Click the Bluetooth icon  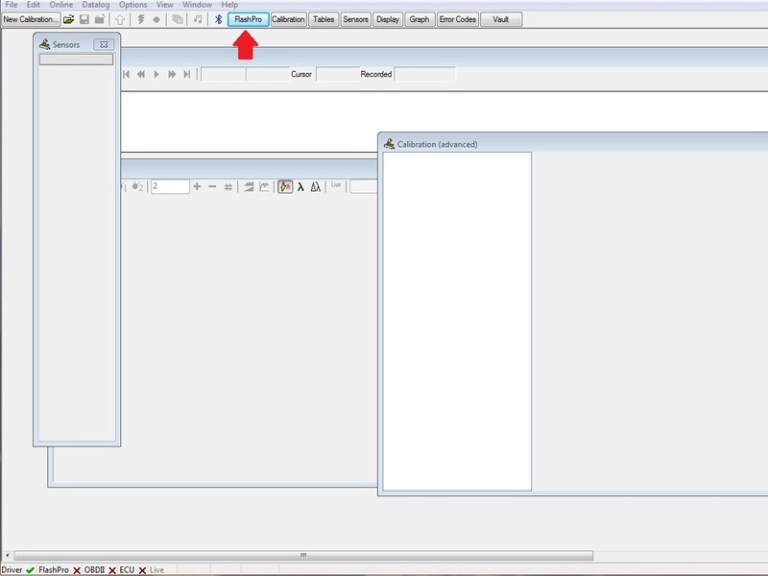tap(218, 20)
